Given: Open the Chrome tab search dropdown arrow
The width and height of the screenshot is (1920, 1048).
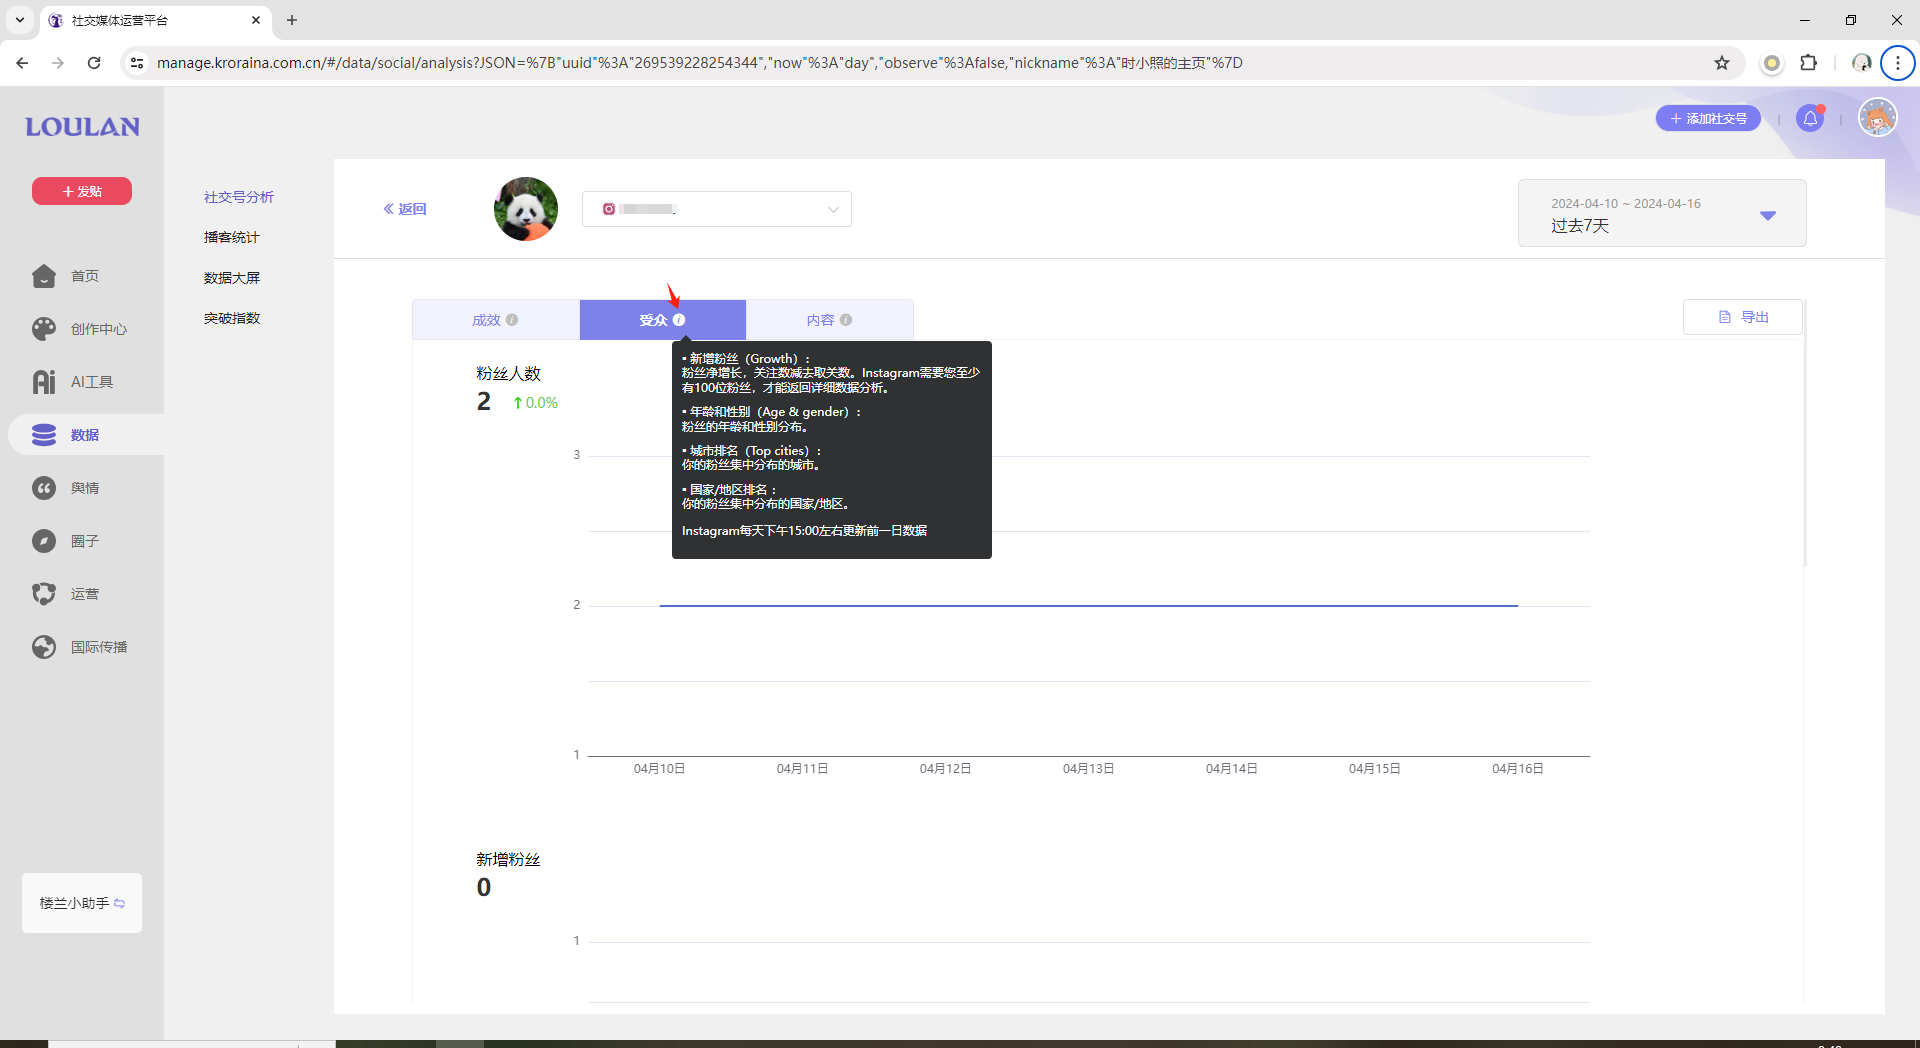Looking at the screenshot, I should [19, 20].
